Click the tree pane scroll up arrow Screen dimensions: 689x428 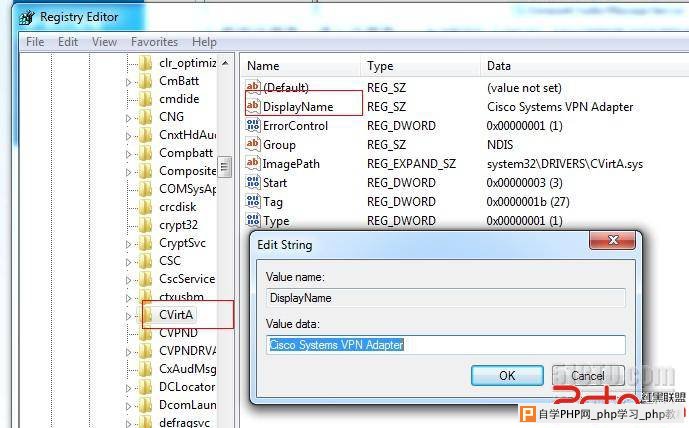click(x=225, y=63)
